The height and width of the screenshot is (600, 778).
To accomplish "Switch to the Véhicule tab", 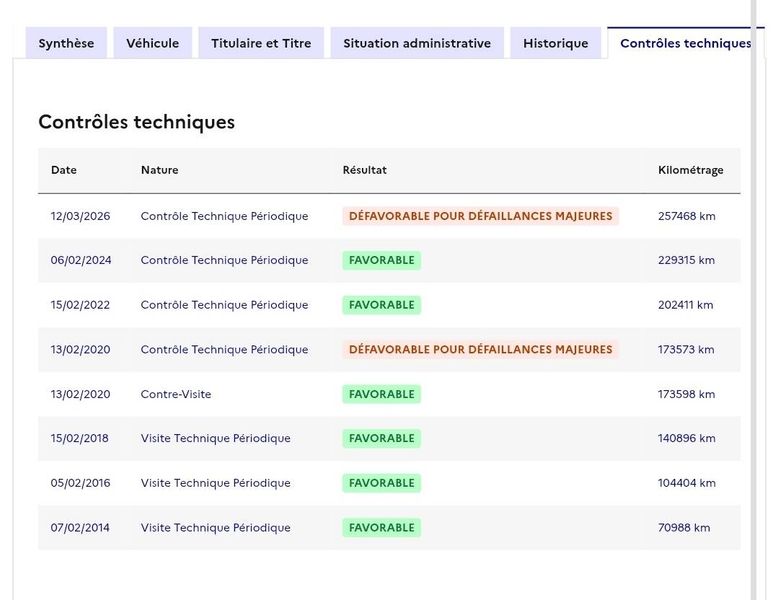I will [x=152, y=43].
